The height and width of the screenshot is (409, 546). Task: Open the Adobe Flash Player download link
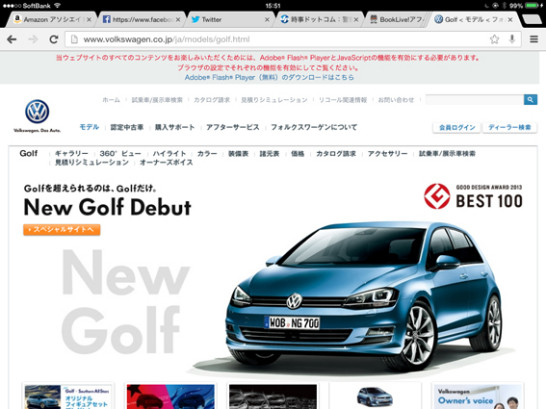click(x=269, y=77)
